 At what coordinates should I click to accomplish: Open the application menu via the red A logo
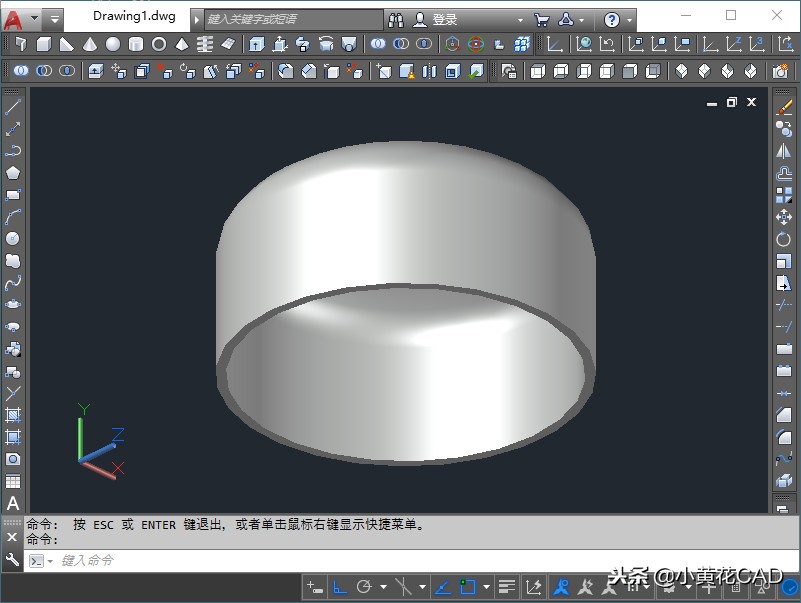(x=13, y=15)
